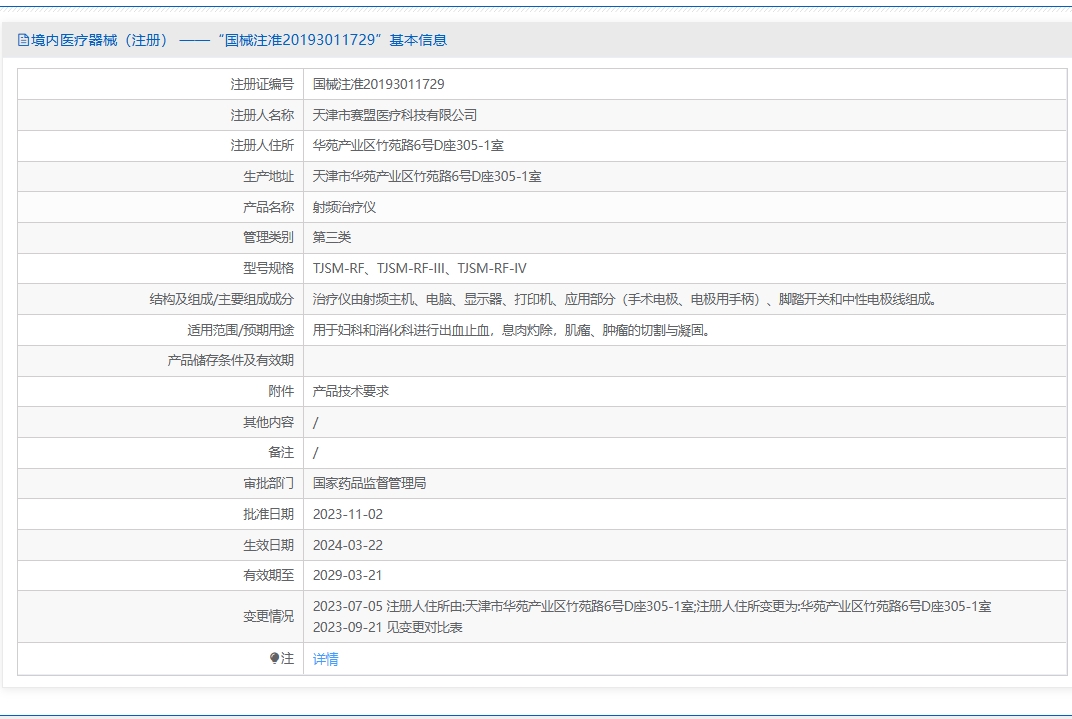Click the 有效期至 label cell
1072x719 pixels.
161,575
